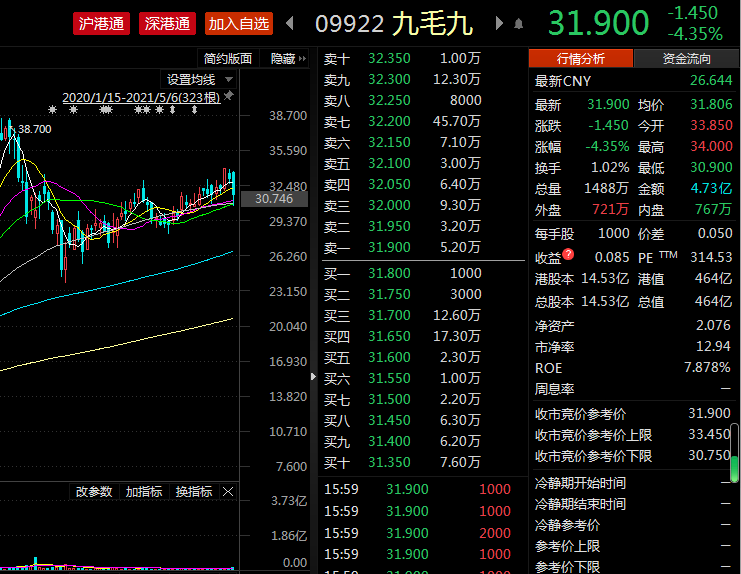
Task: Click the red question mark beside 收益
Action: point(568,256)
